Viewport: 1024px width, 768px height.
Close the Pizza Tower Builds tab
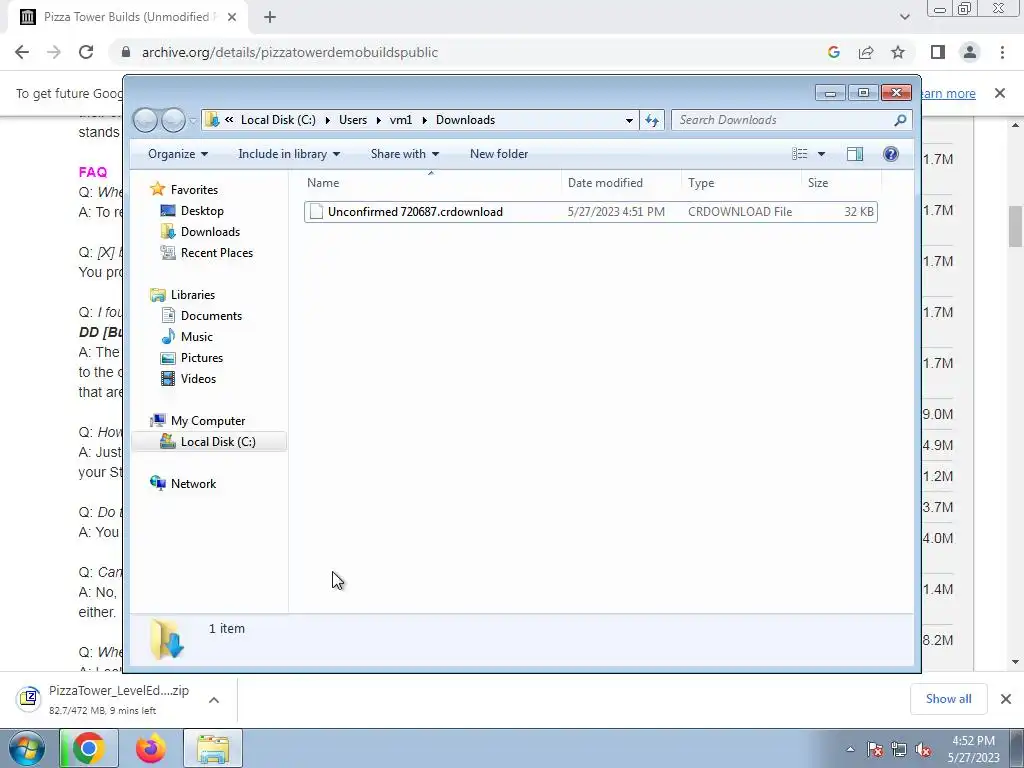pos(232,17)
